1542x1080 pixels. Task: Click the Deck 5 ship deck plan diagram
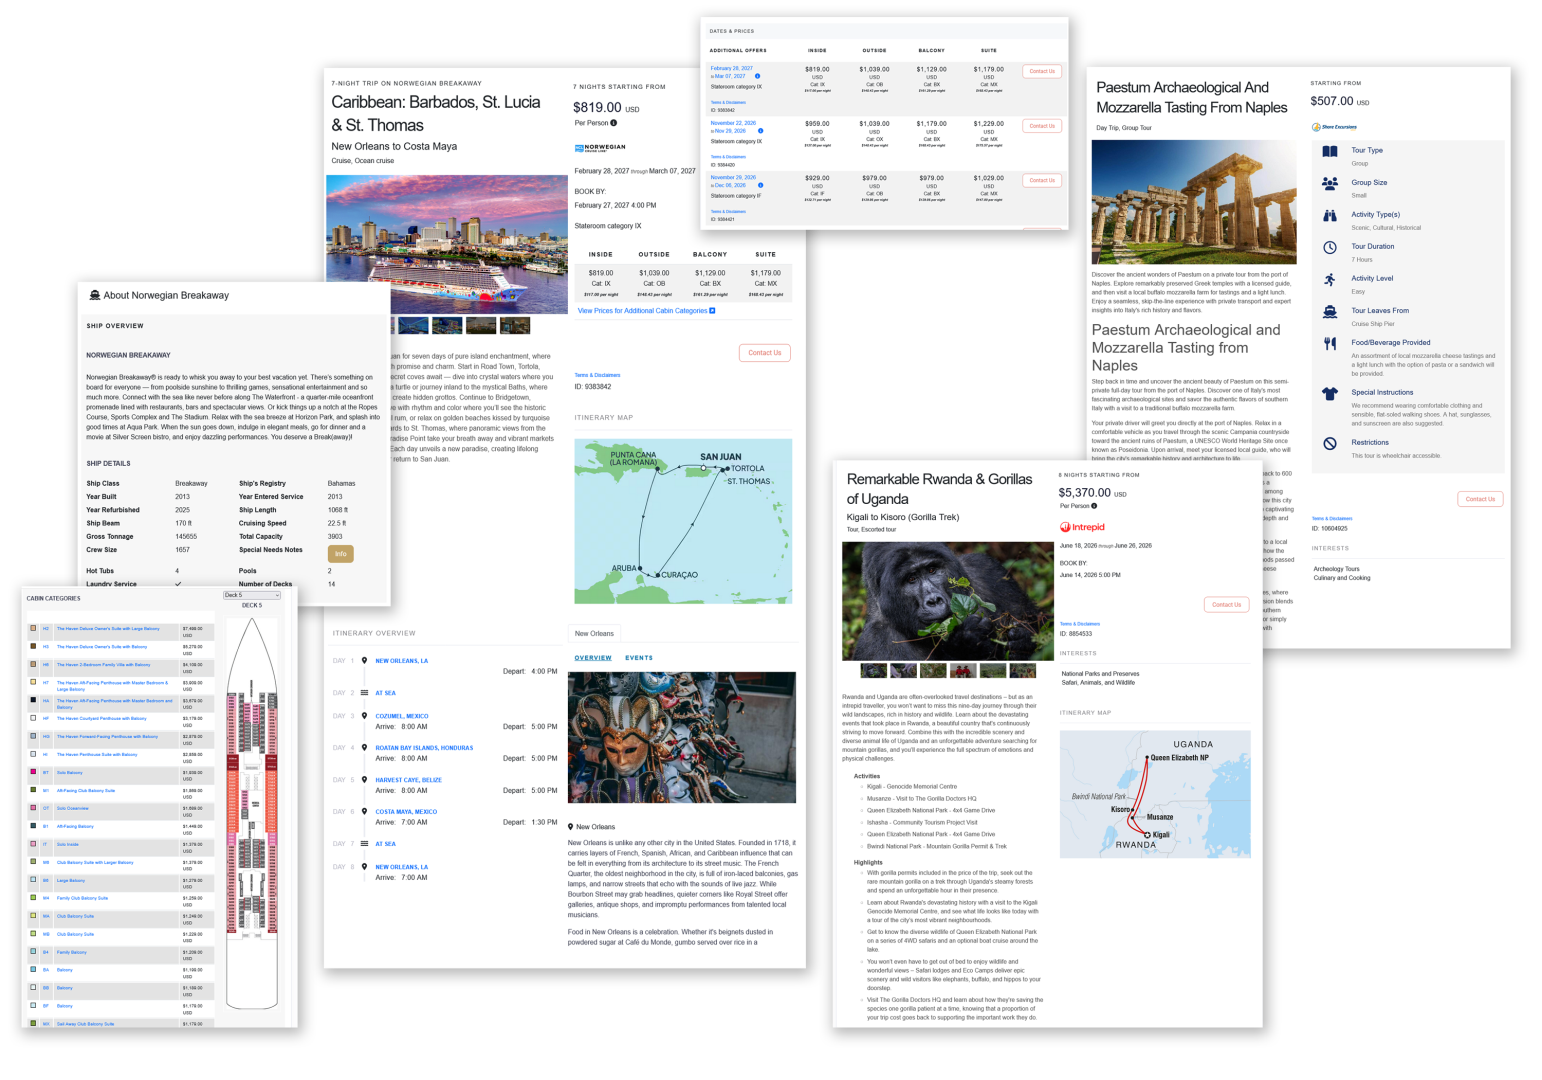pos(252,813)
